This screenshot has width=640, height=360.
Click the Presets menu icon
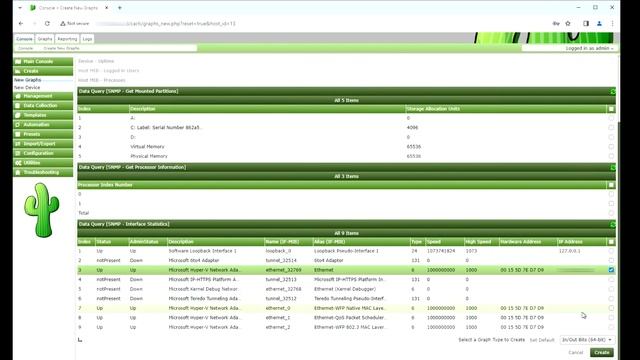(x=18, y=134)
